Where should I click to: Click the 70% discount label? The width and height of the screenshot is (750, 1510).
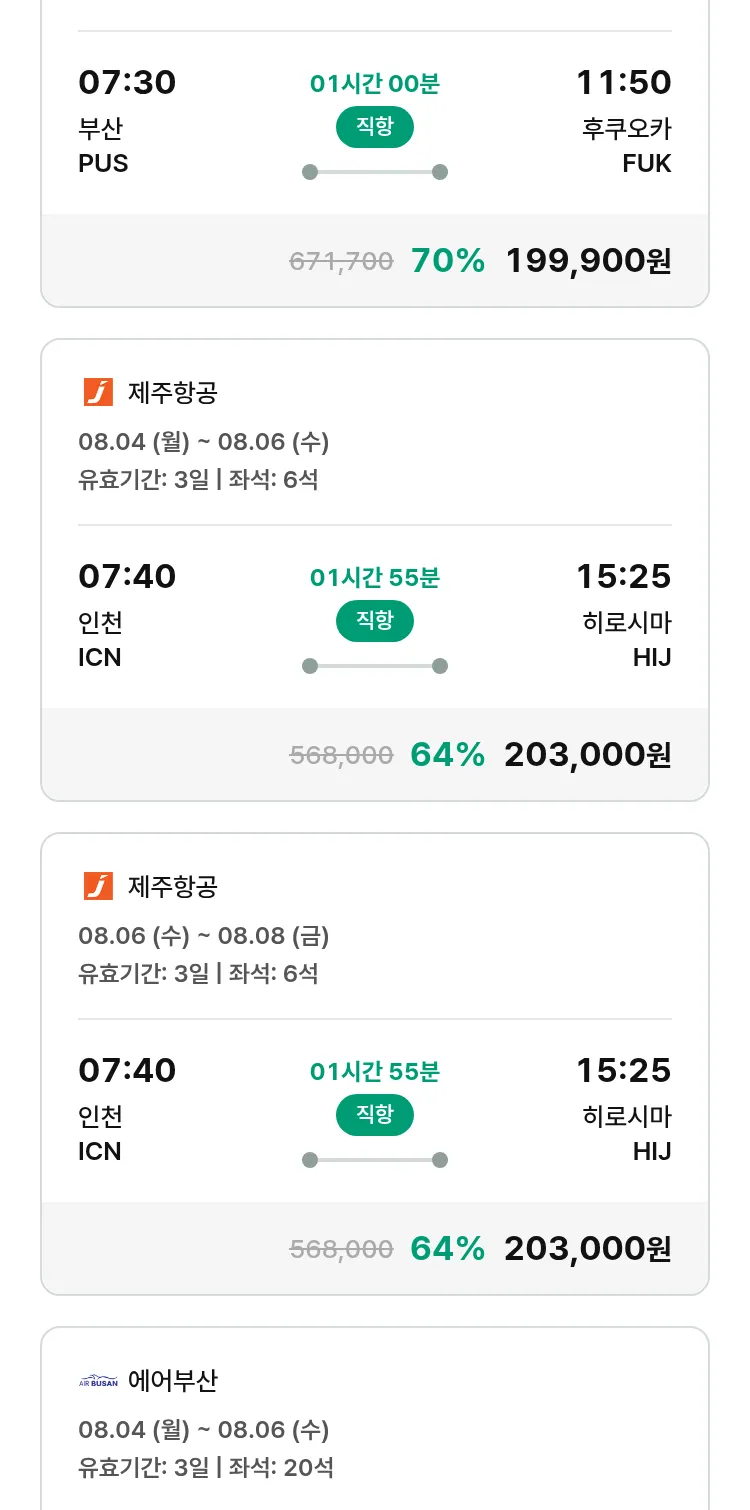pyautogui.click(x=447, y=261)
